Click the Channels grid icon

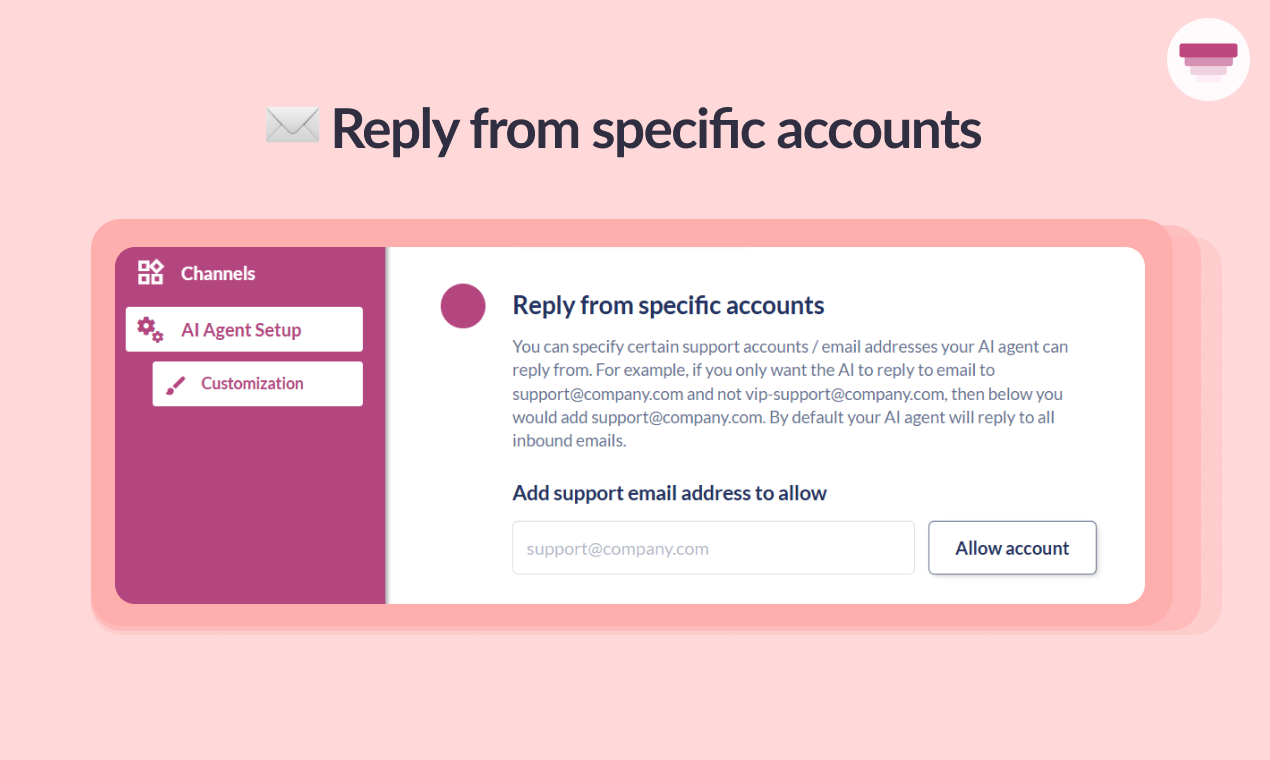150,272
